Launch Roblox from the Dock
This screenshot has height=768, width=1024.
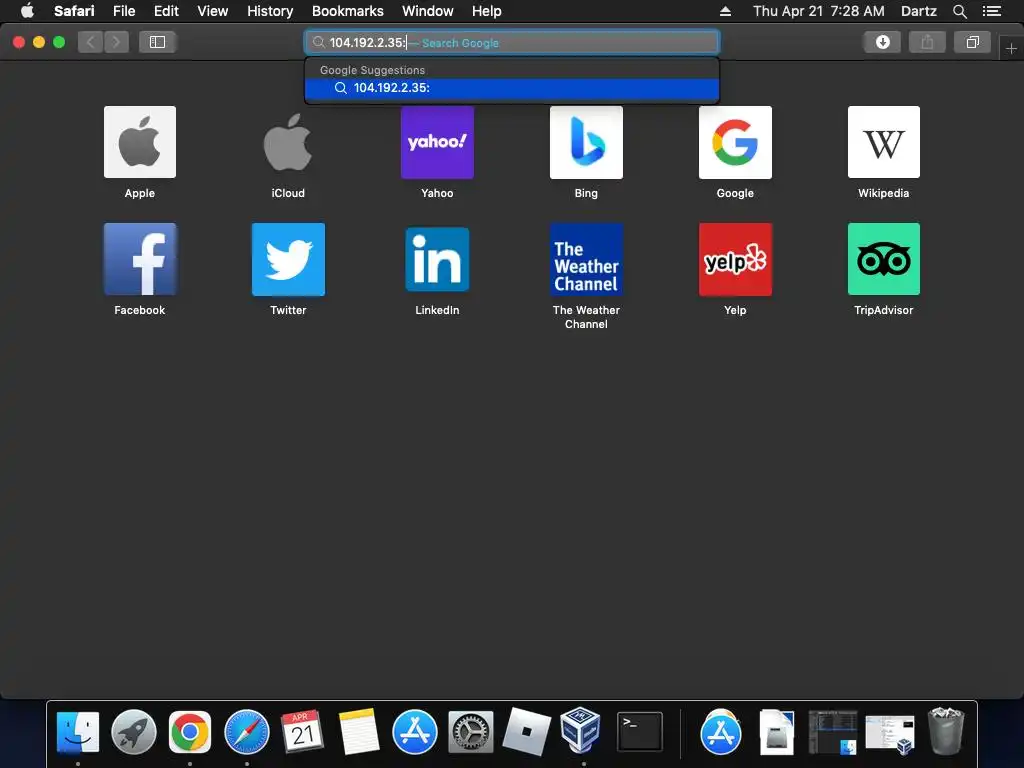pos(526,733)
